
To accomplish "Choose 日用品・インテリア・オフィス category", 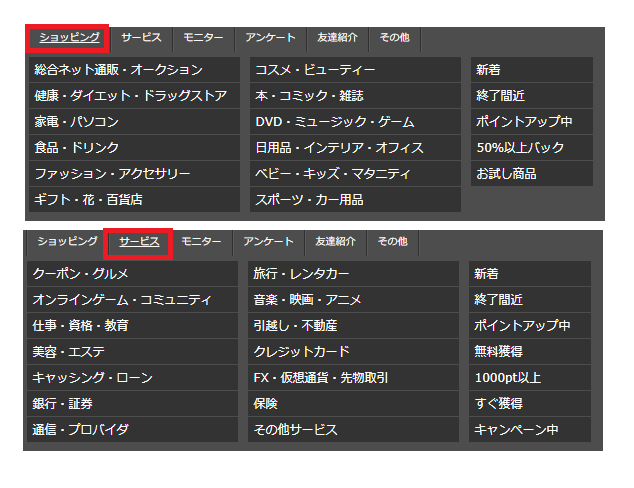I will pos(355,148).
